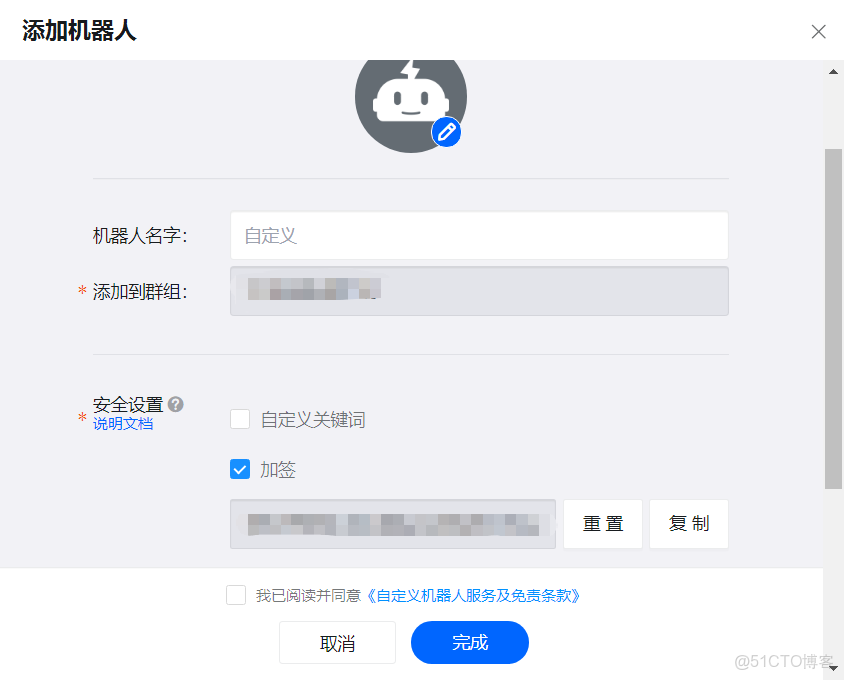The image size is (844, 680).
Task: Click the 机器人名字 name input field
Action: pyautogui.click(x=478, y=235)
